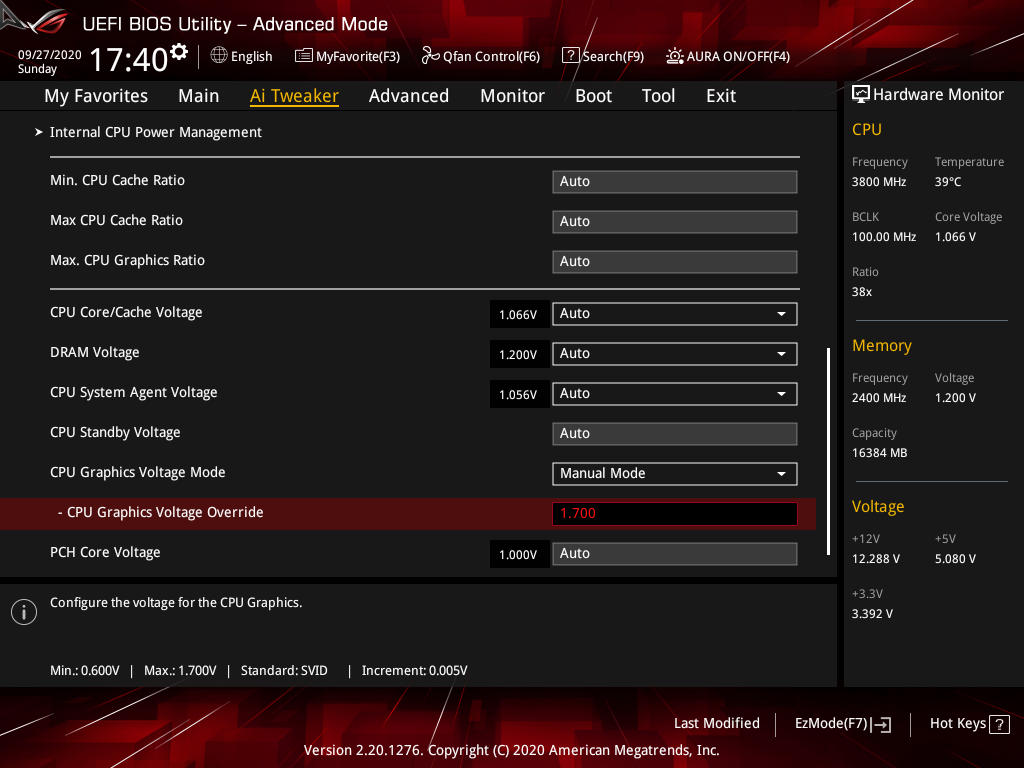Open Search(F9) question mark icon

coord(570,56)
